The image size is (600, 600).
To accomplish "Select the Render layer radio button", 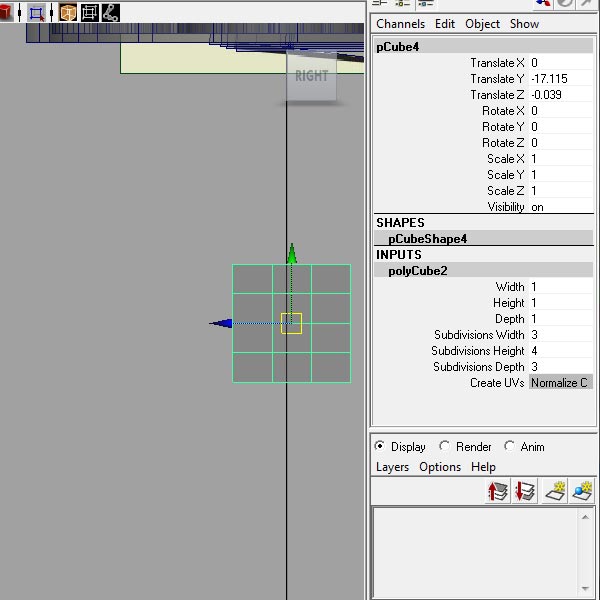I will [x=444, y=446].
